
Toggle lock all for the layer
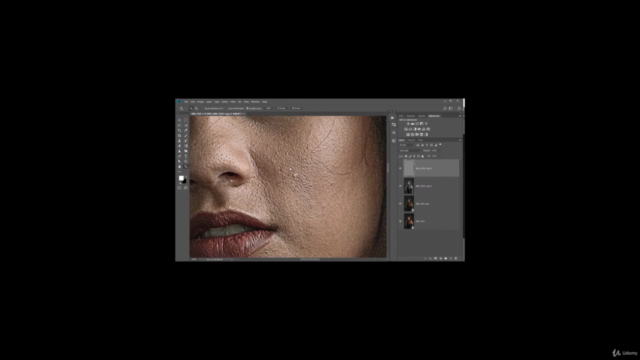(422, 156)
